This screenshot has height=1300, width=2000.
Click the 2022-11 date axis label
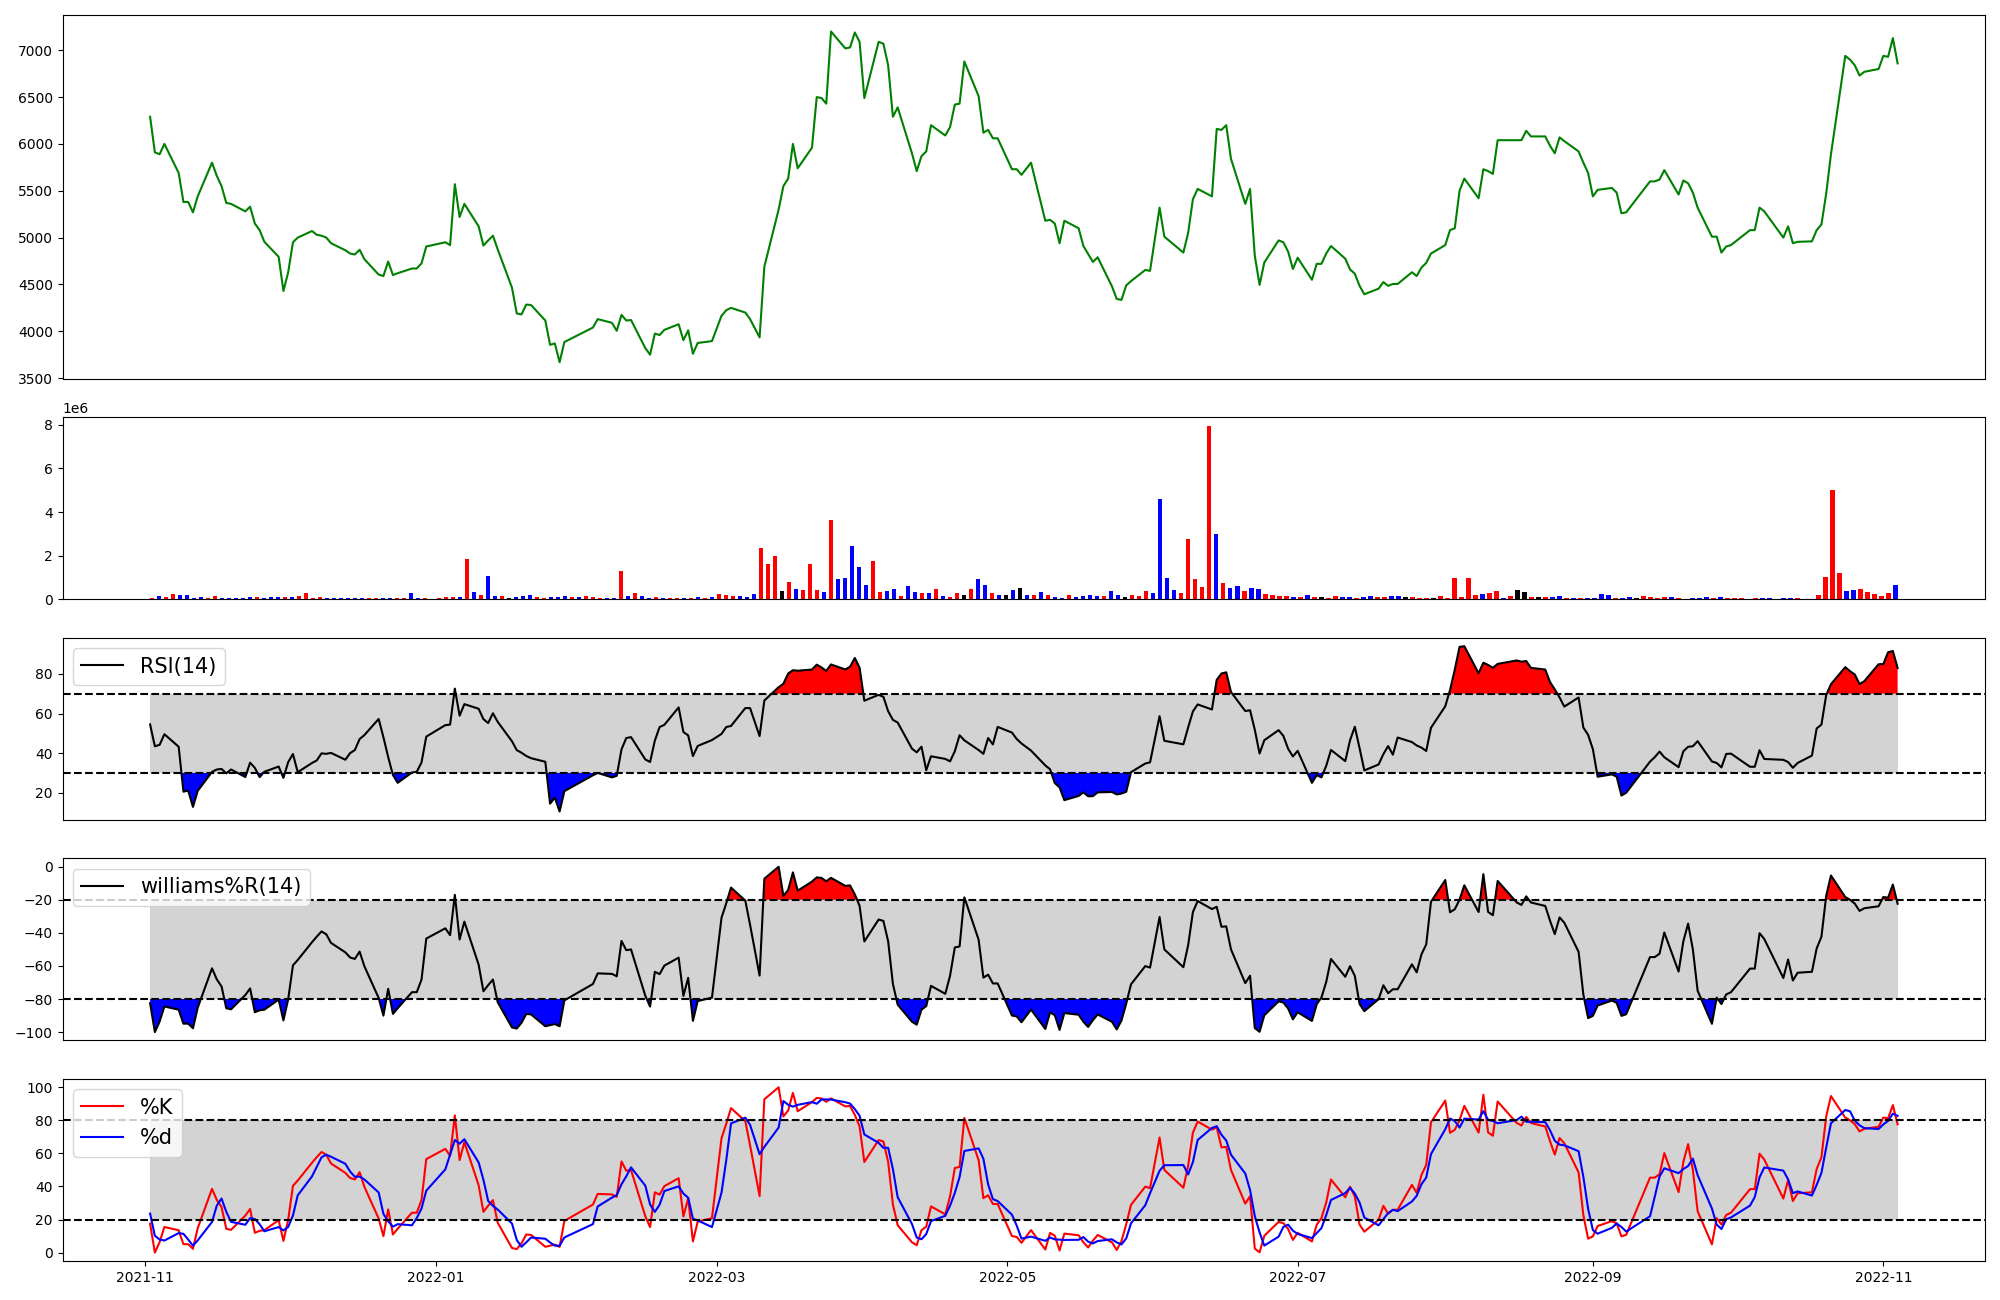pos(1883,1277)
